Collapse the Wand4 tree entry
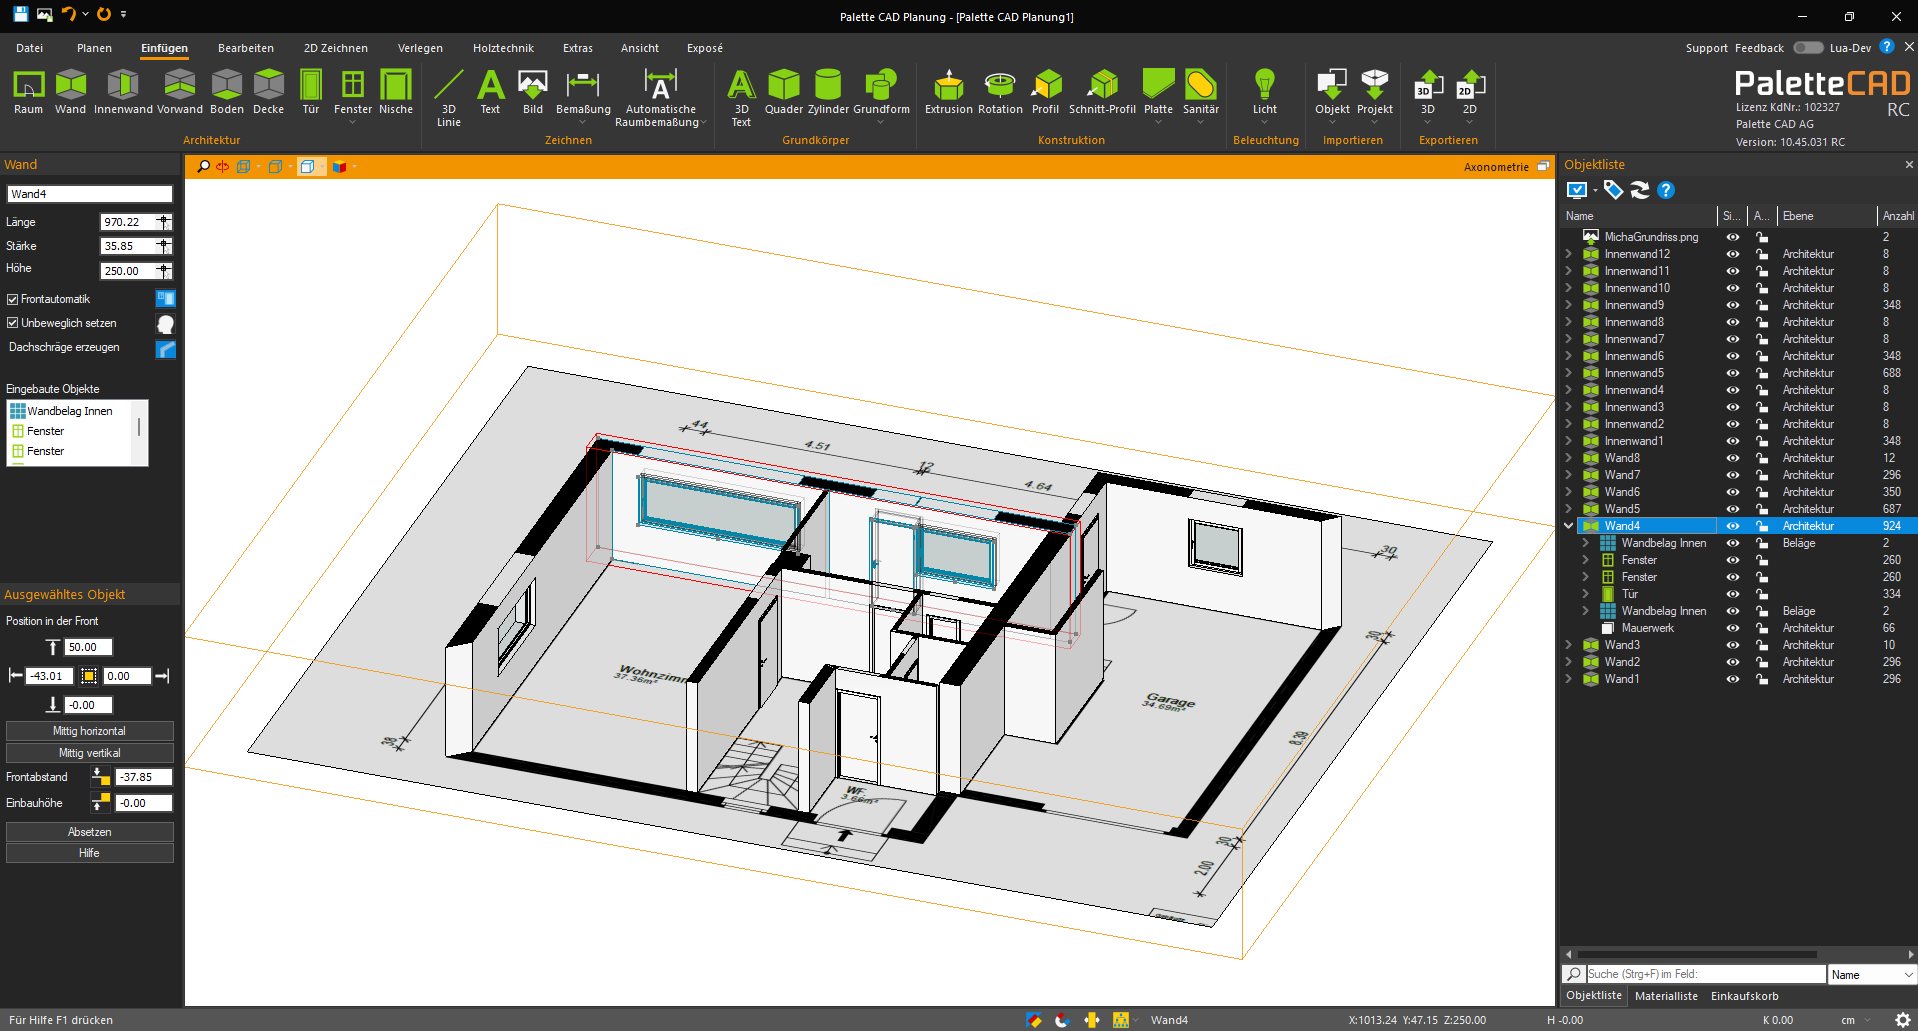The width and height of the screenshot is (1918, 1031). (x=1567, y=525)
